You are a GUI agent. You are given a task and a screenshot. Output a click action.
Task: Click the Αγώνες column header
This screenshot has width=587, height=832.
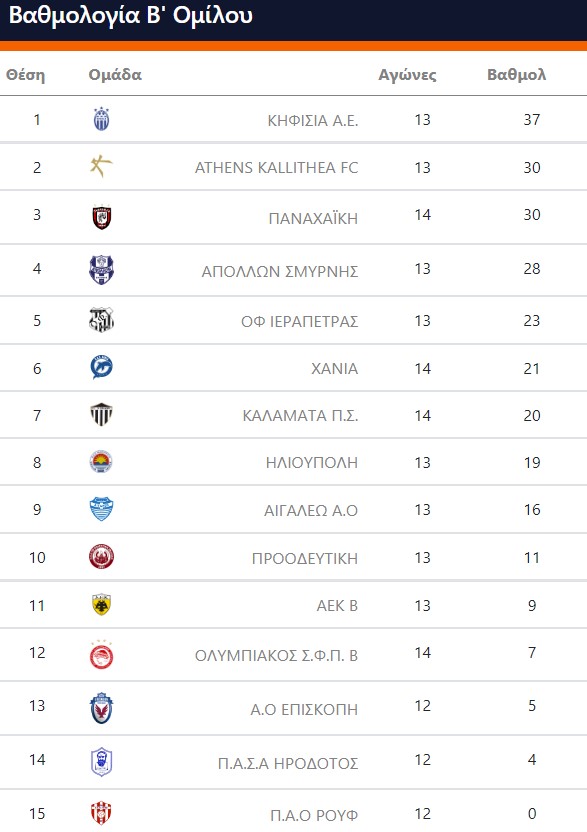pos(407,75)
